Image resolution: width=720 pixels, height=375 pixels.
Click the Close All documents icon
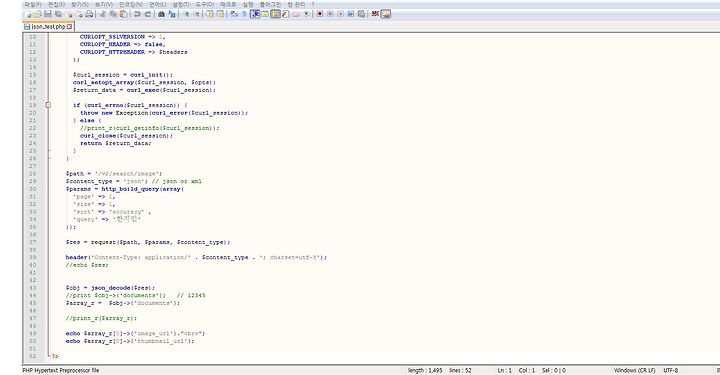coord(80,14)
